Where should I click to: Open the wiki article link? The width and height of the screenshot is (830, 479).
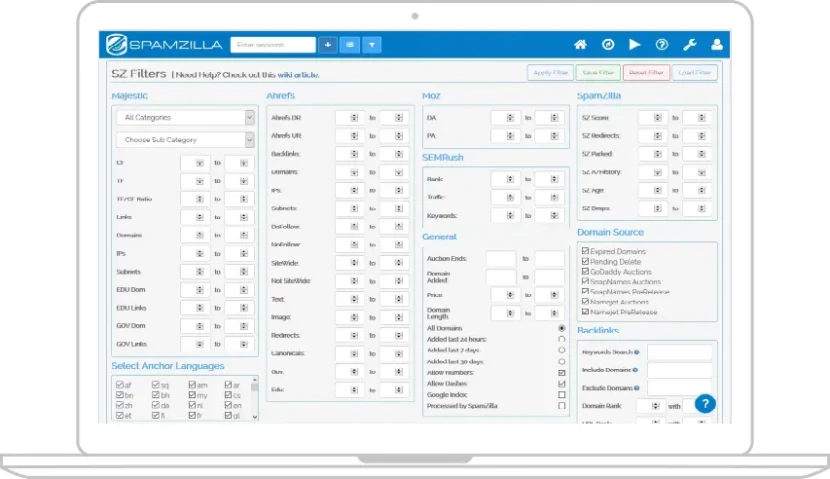(298, 75)
